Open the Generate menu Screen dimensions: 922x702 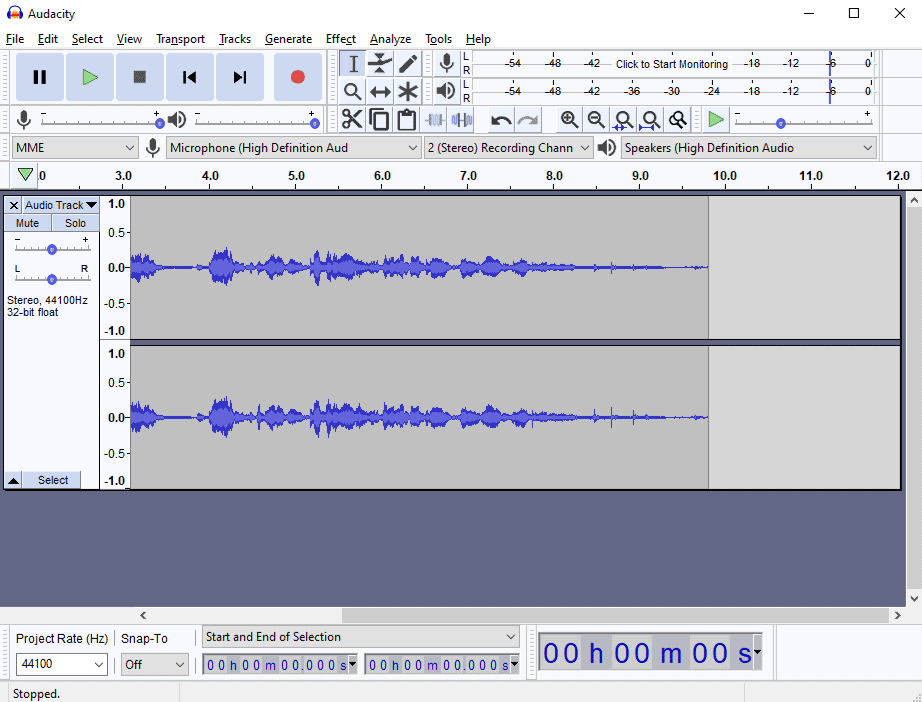[x=288, y=39]
